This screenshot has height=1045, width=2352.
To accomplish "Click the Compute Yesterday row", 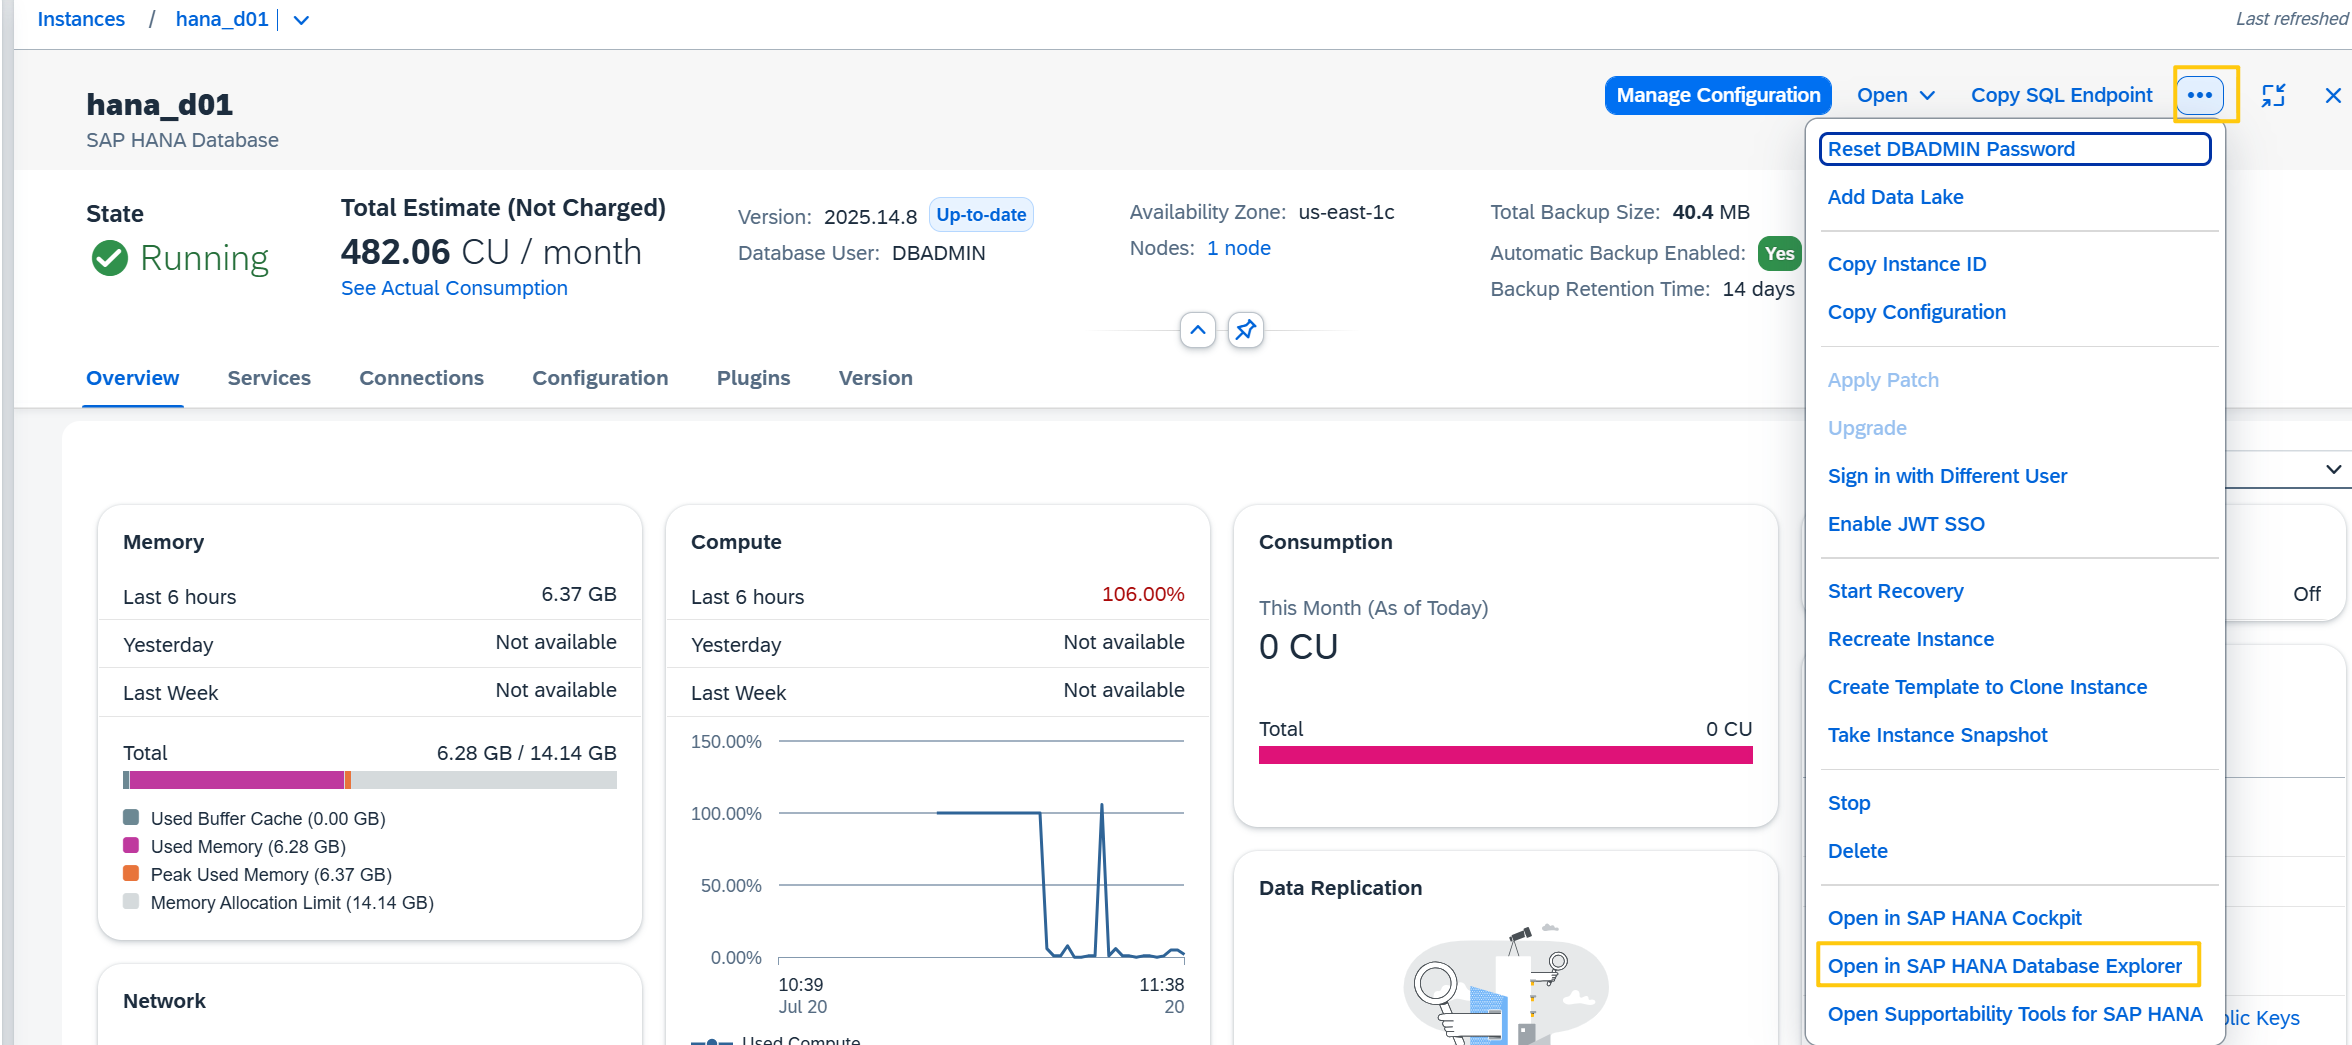I will 937,644.
